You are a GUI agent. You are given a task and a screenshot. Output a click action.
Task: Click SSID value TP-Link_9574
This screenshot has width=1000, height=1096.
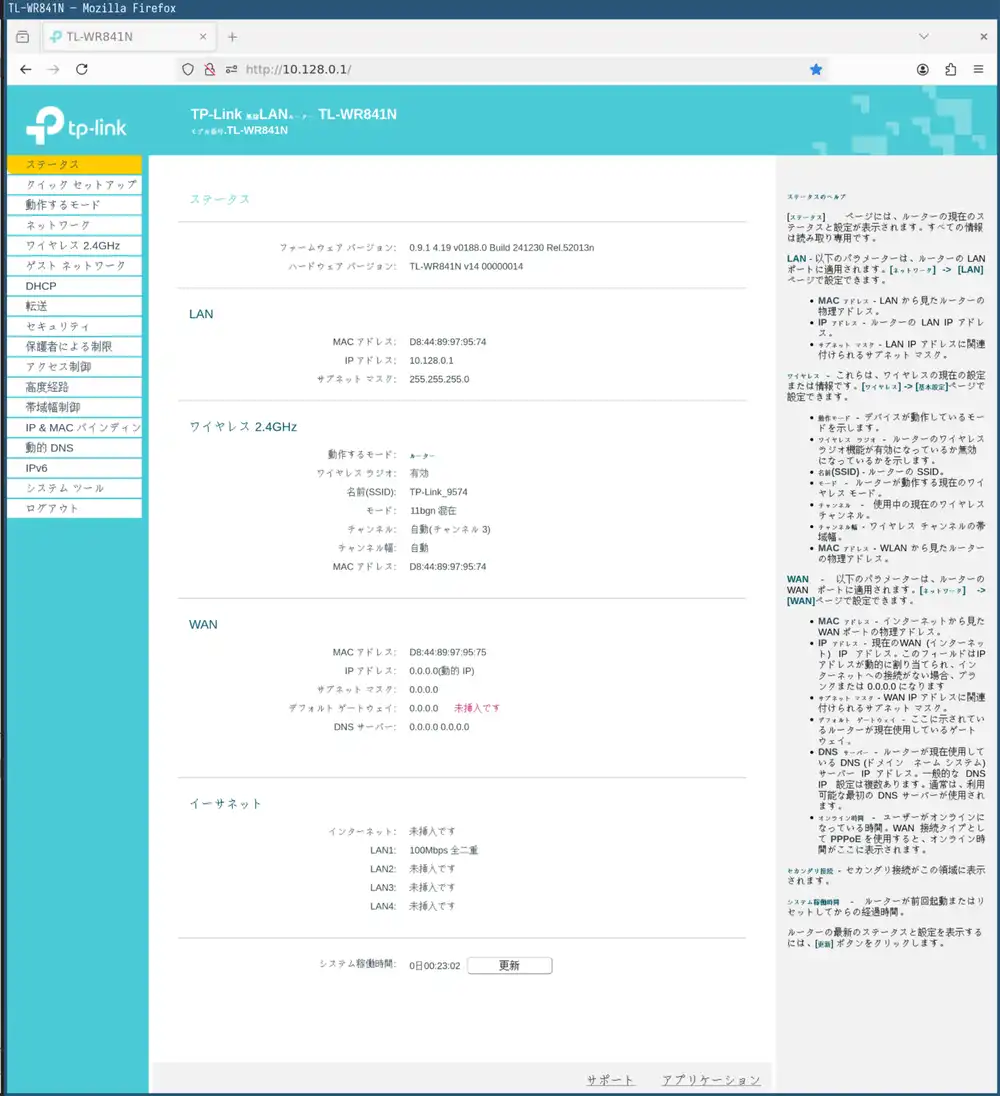coord(438,492)
